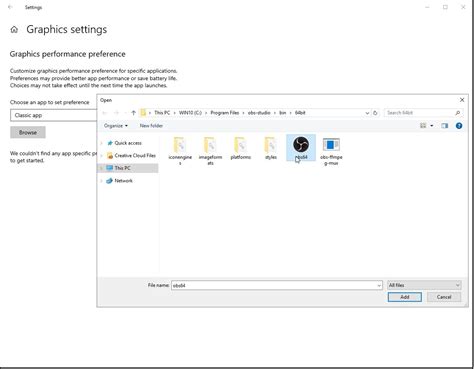Click the Add button

[x=405, y=297]
